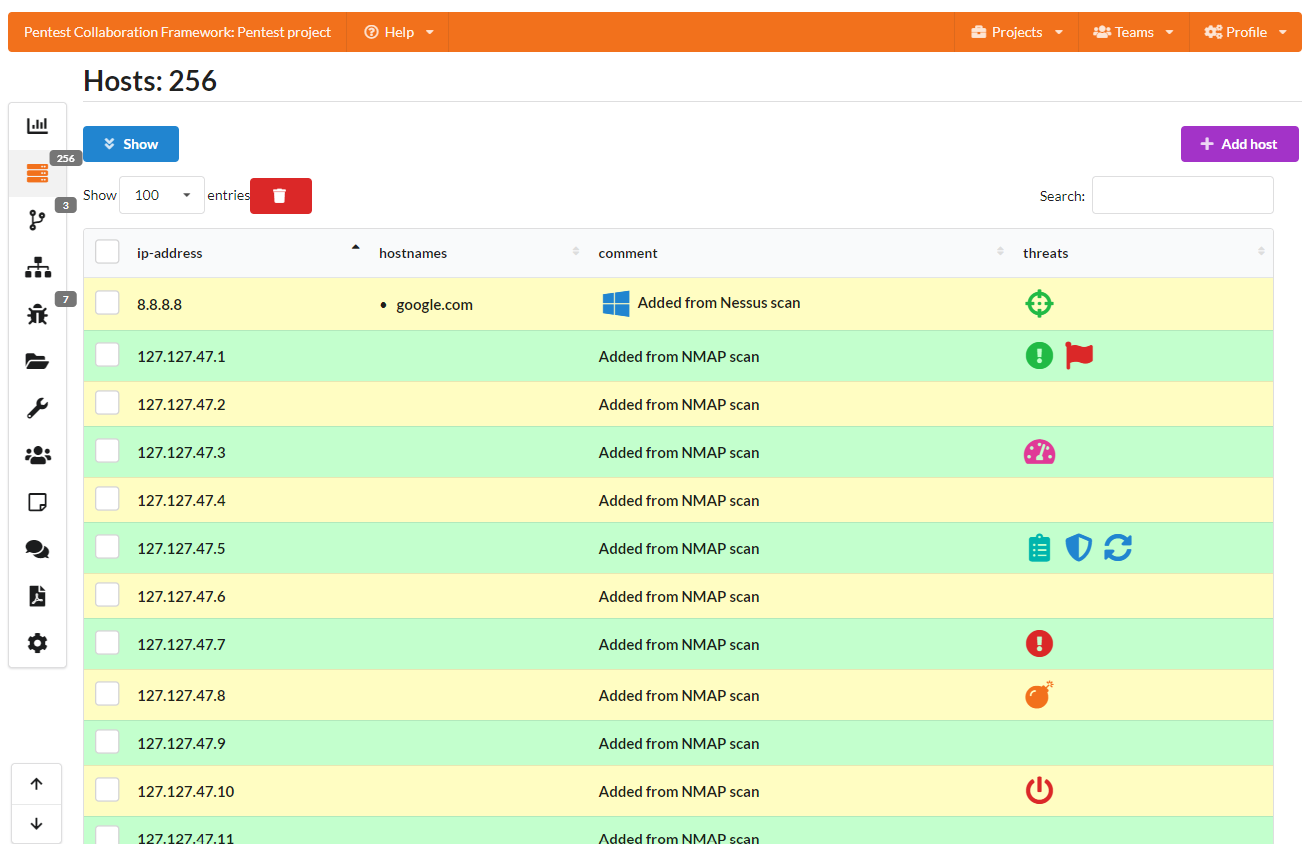Open the users group sidebar icon

coord(37,455)
